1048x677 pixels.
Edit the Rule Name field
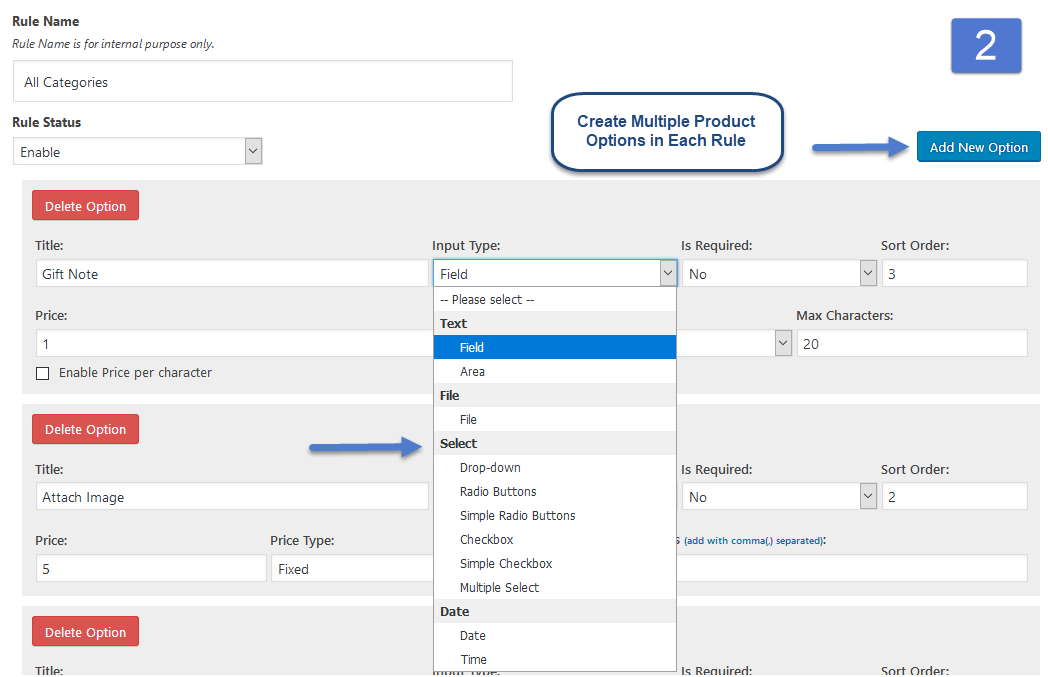pyautogui.click(x=262, y=82)
